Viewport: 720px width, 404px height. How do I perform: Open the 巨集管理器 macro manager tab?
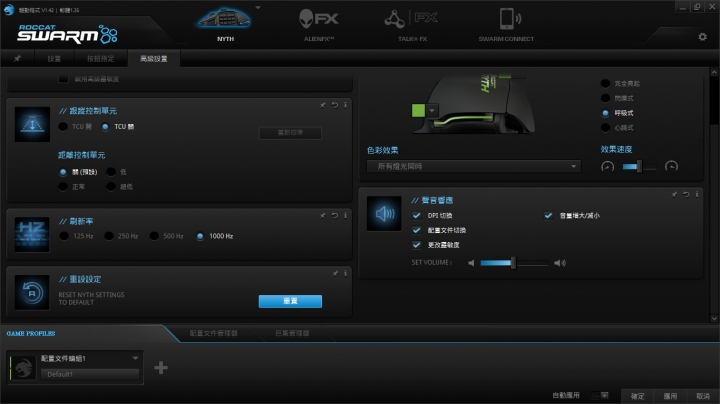292,333
